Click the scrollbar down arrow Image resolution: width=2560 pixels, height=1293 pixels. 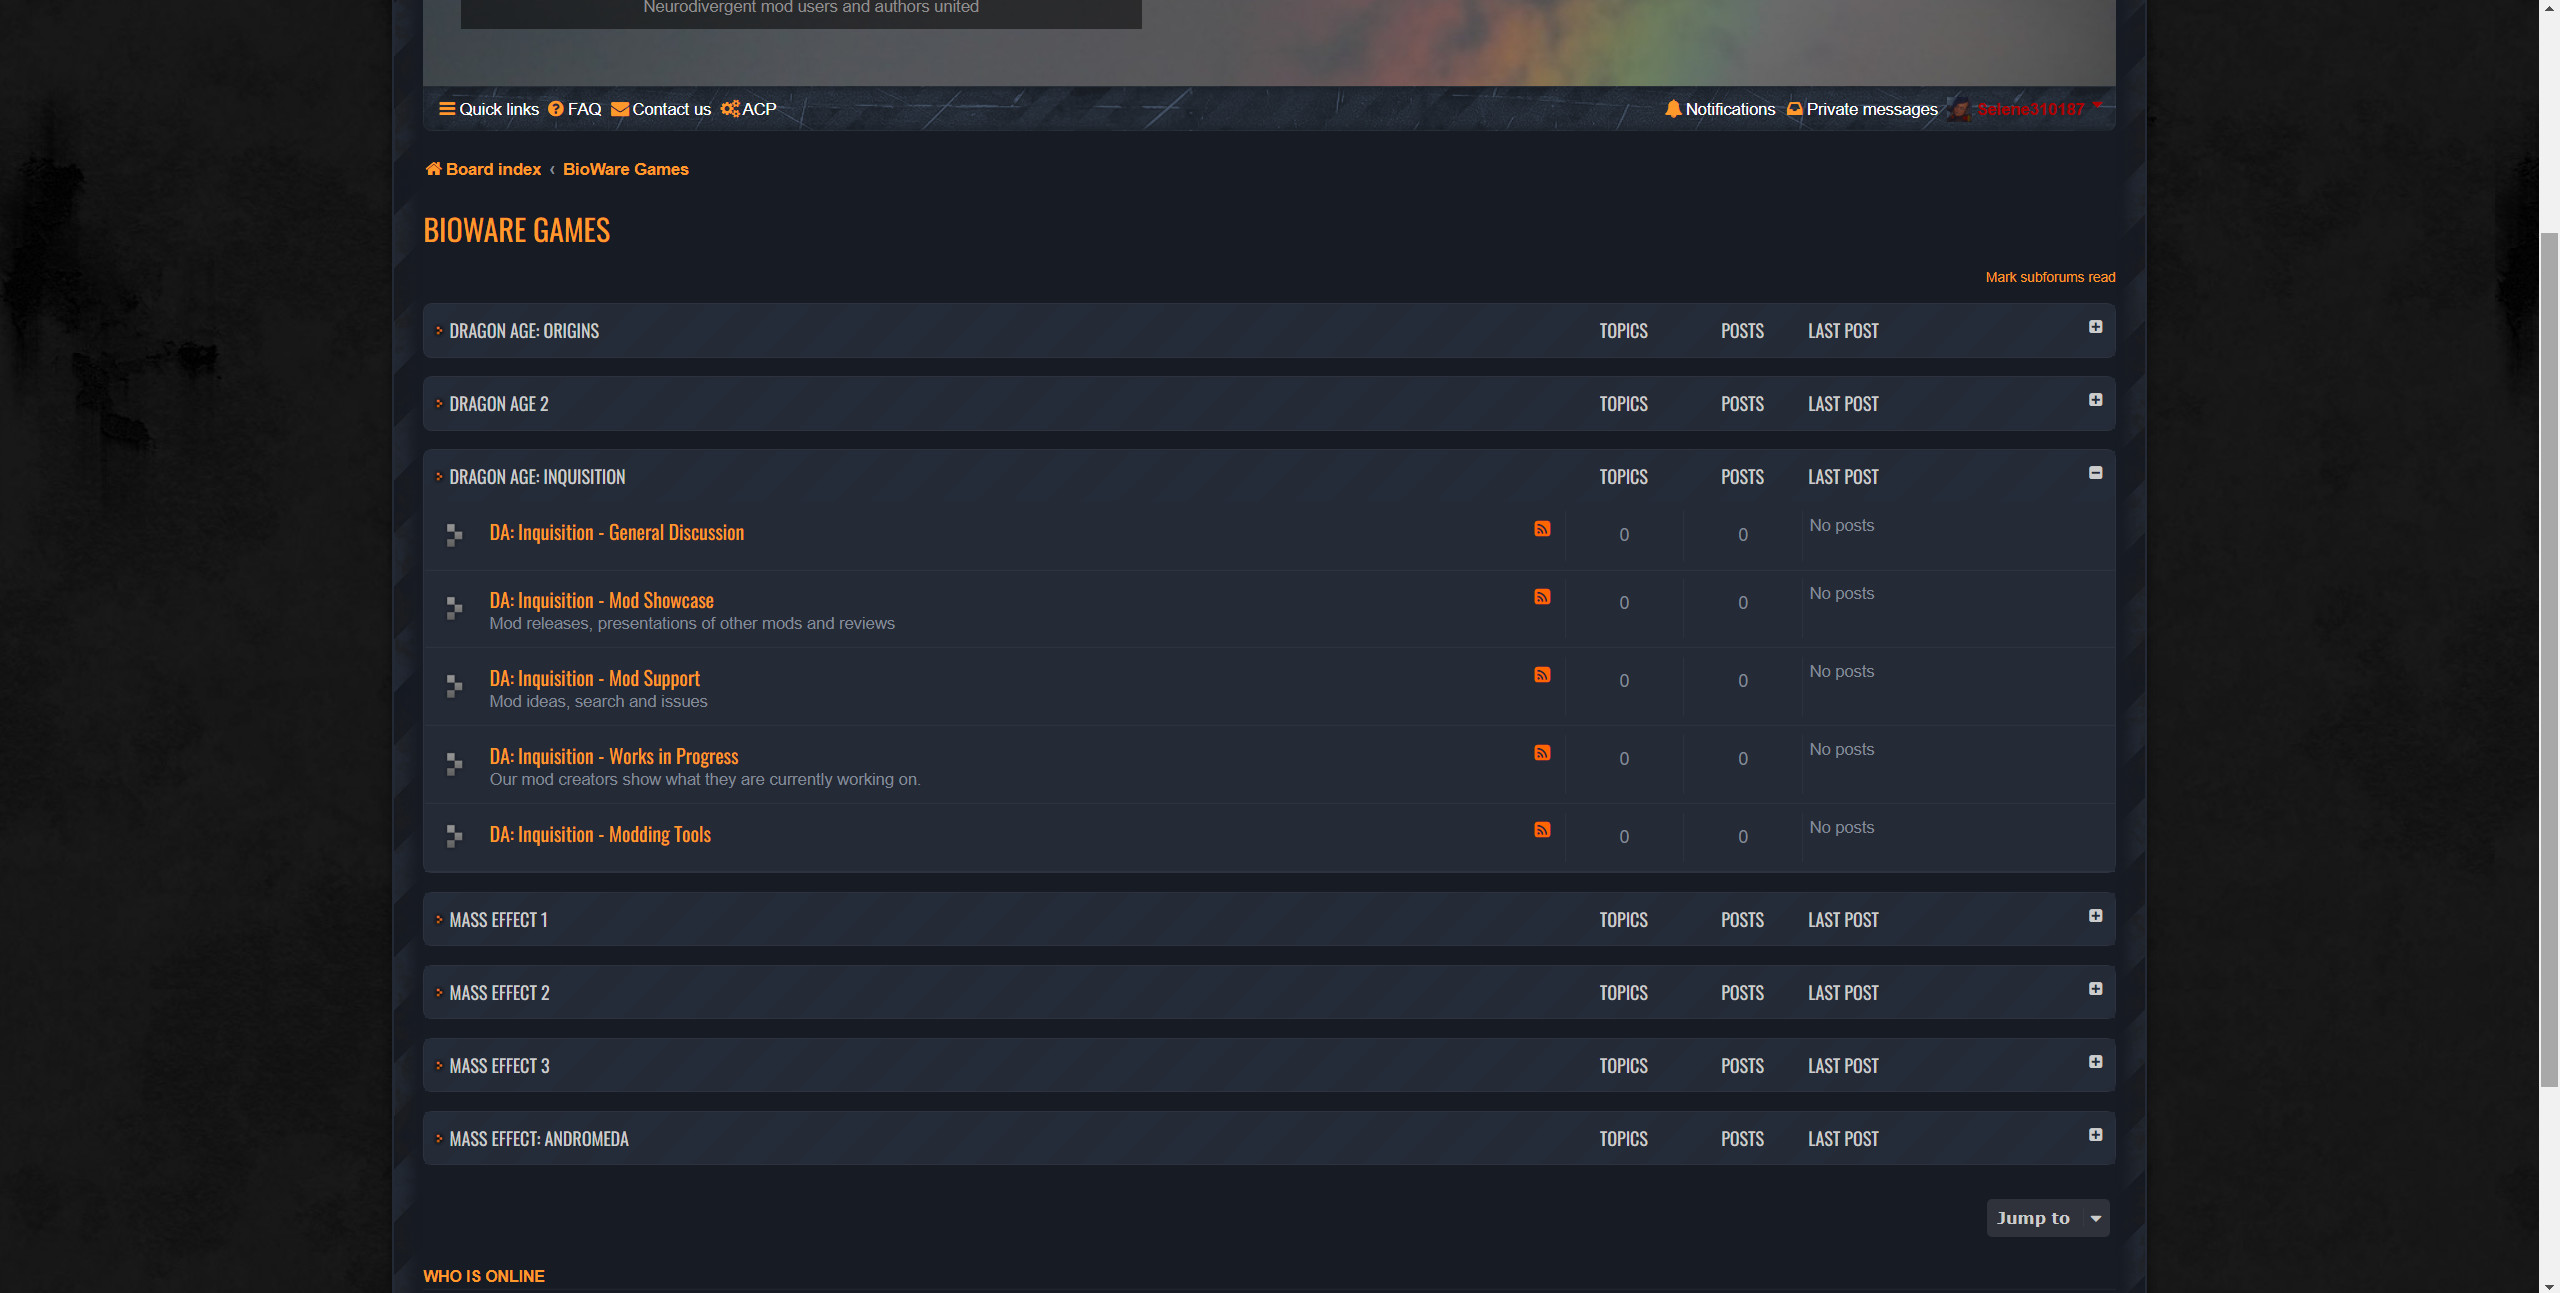coord(2549,1285)
